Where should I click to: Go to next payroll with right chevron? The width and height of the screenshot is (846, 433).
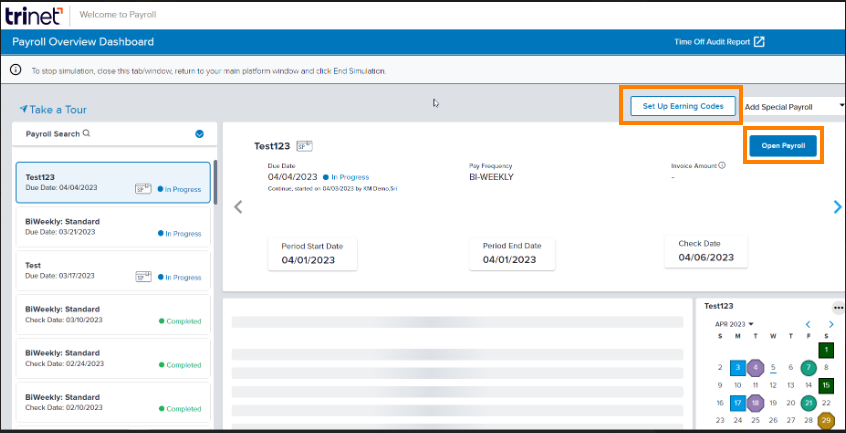(x=837, y=207)
